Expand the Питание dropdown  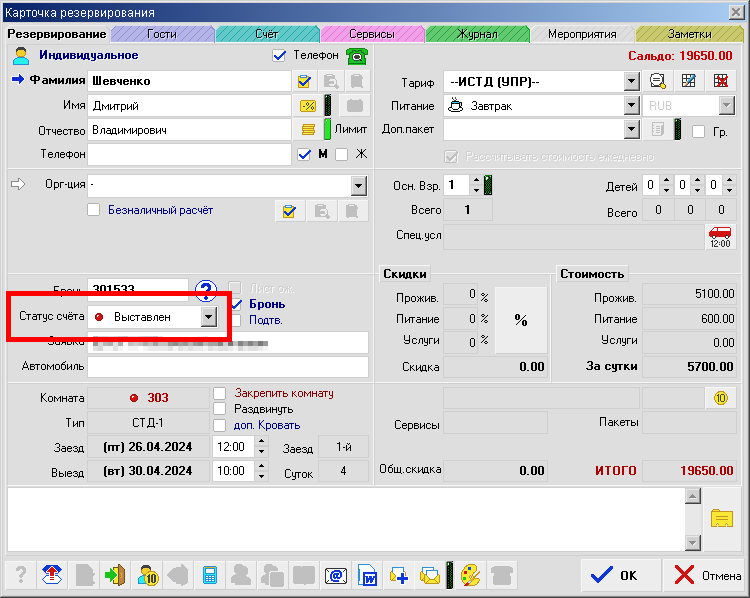(x=631, y=105)
